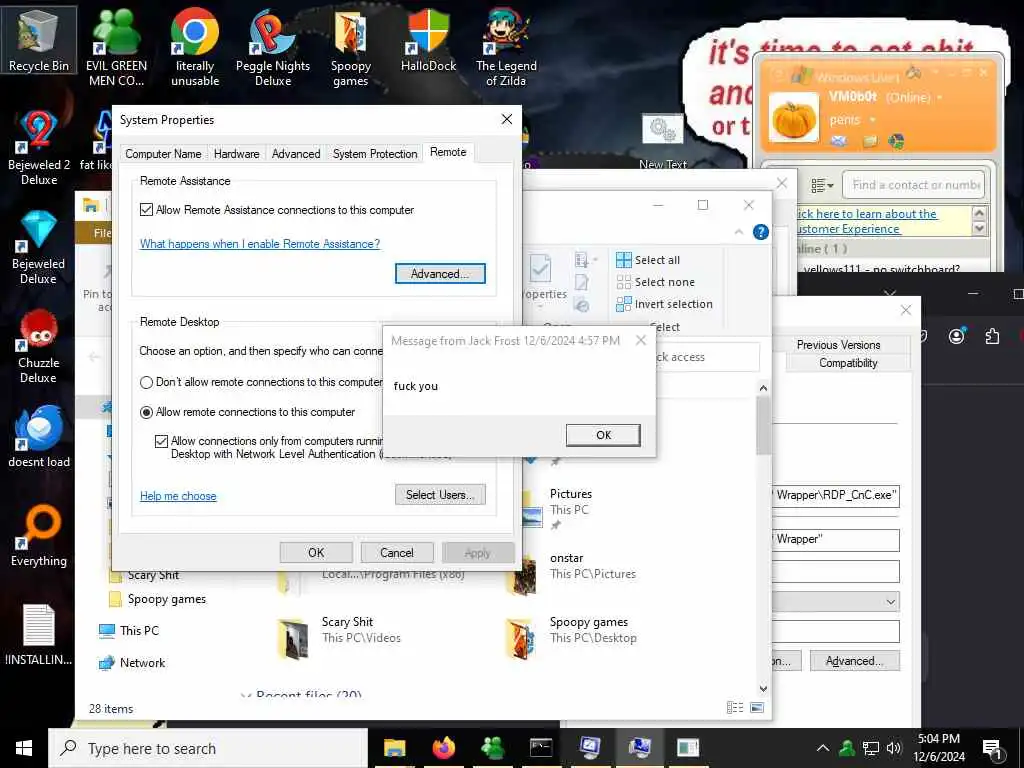Viewport: 1024px width, 768px height.
Task: Toggle Allow Remote Assistance connections checkbox
Action: (x=146, y=210)
